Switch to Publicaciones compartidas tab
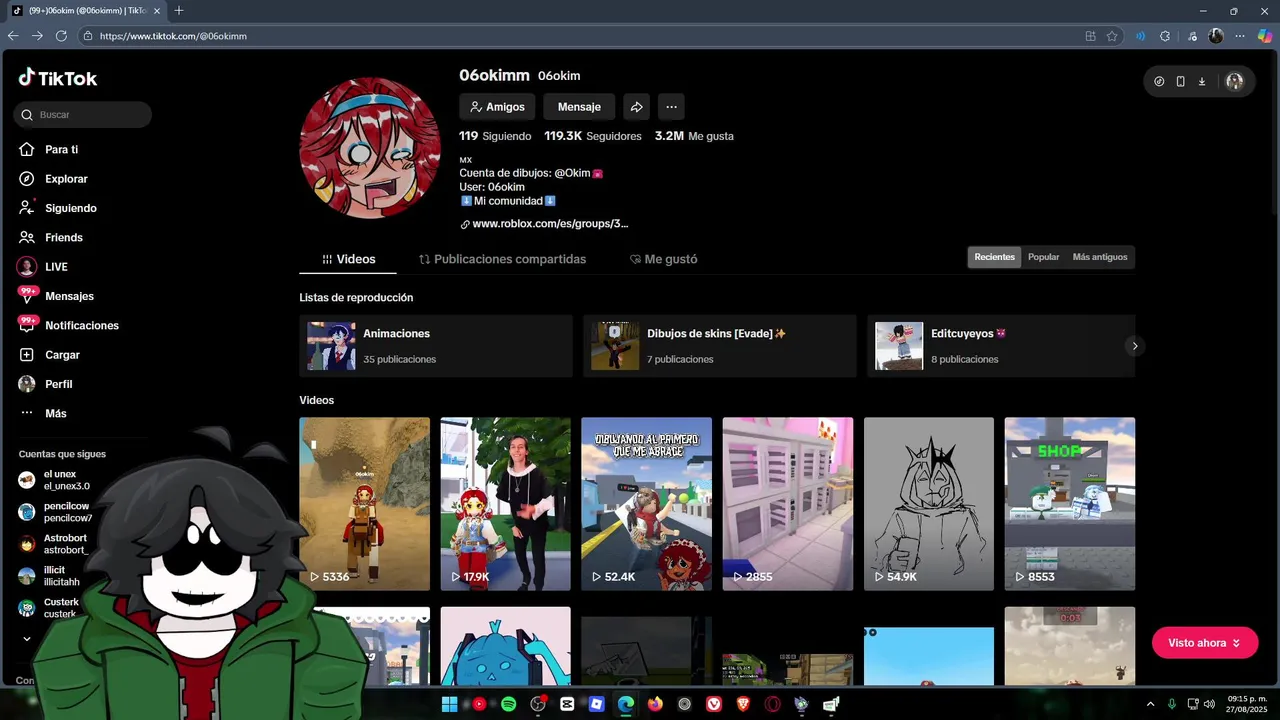Screen dimensions: 1280x720 [x=502, y=259]
